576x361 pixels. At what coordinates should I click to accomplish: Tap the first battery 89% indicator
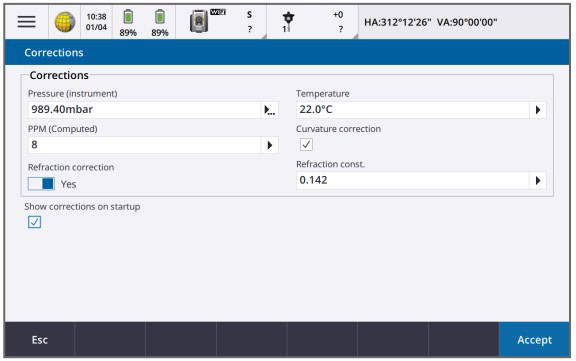128,23
